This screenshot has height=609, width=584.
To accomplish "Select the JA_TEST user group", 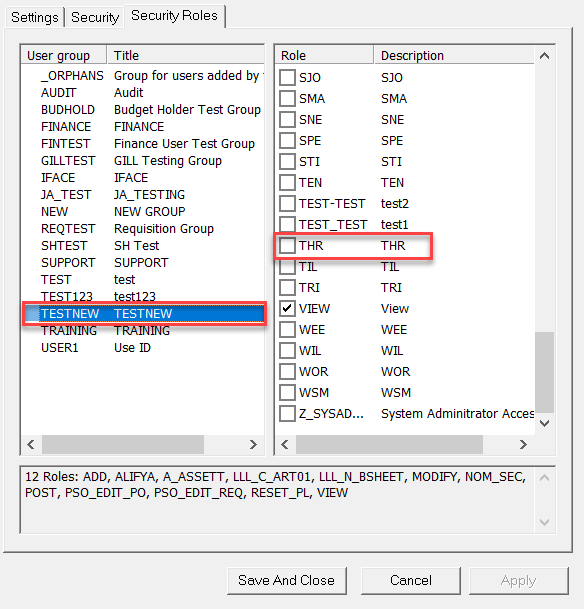I will click(143, 195).
